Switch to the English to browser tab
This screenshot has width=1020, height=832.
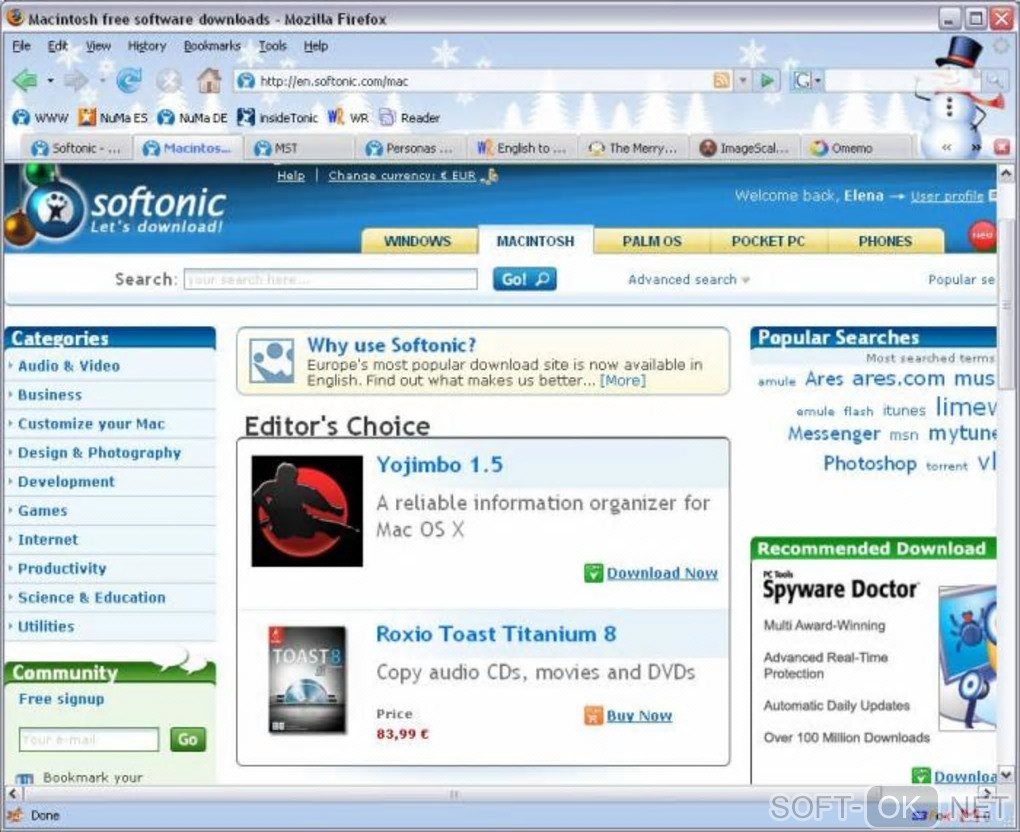[x=522, y=148]
